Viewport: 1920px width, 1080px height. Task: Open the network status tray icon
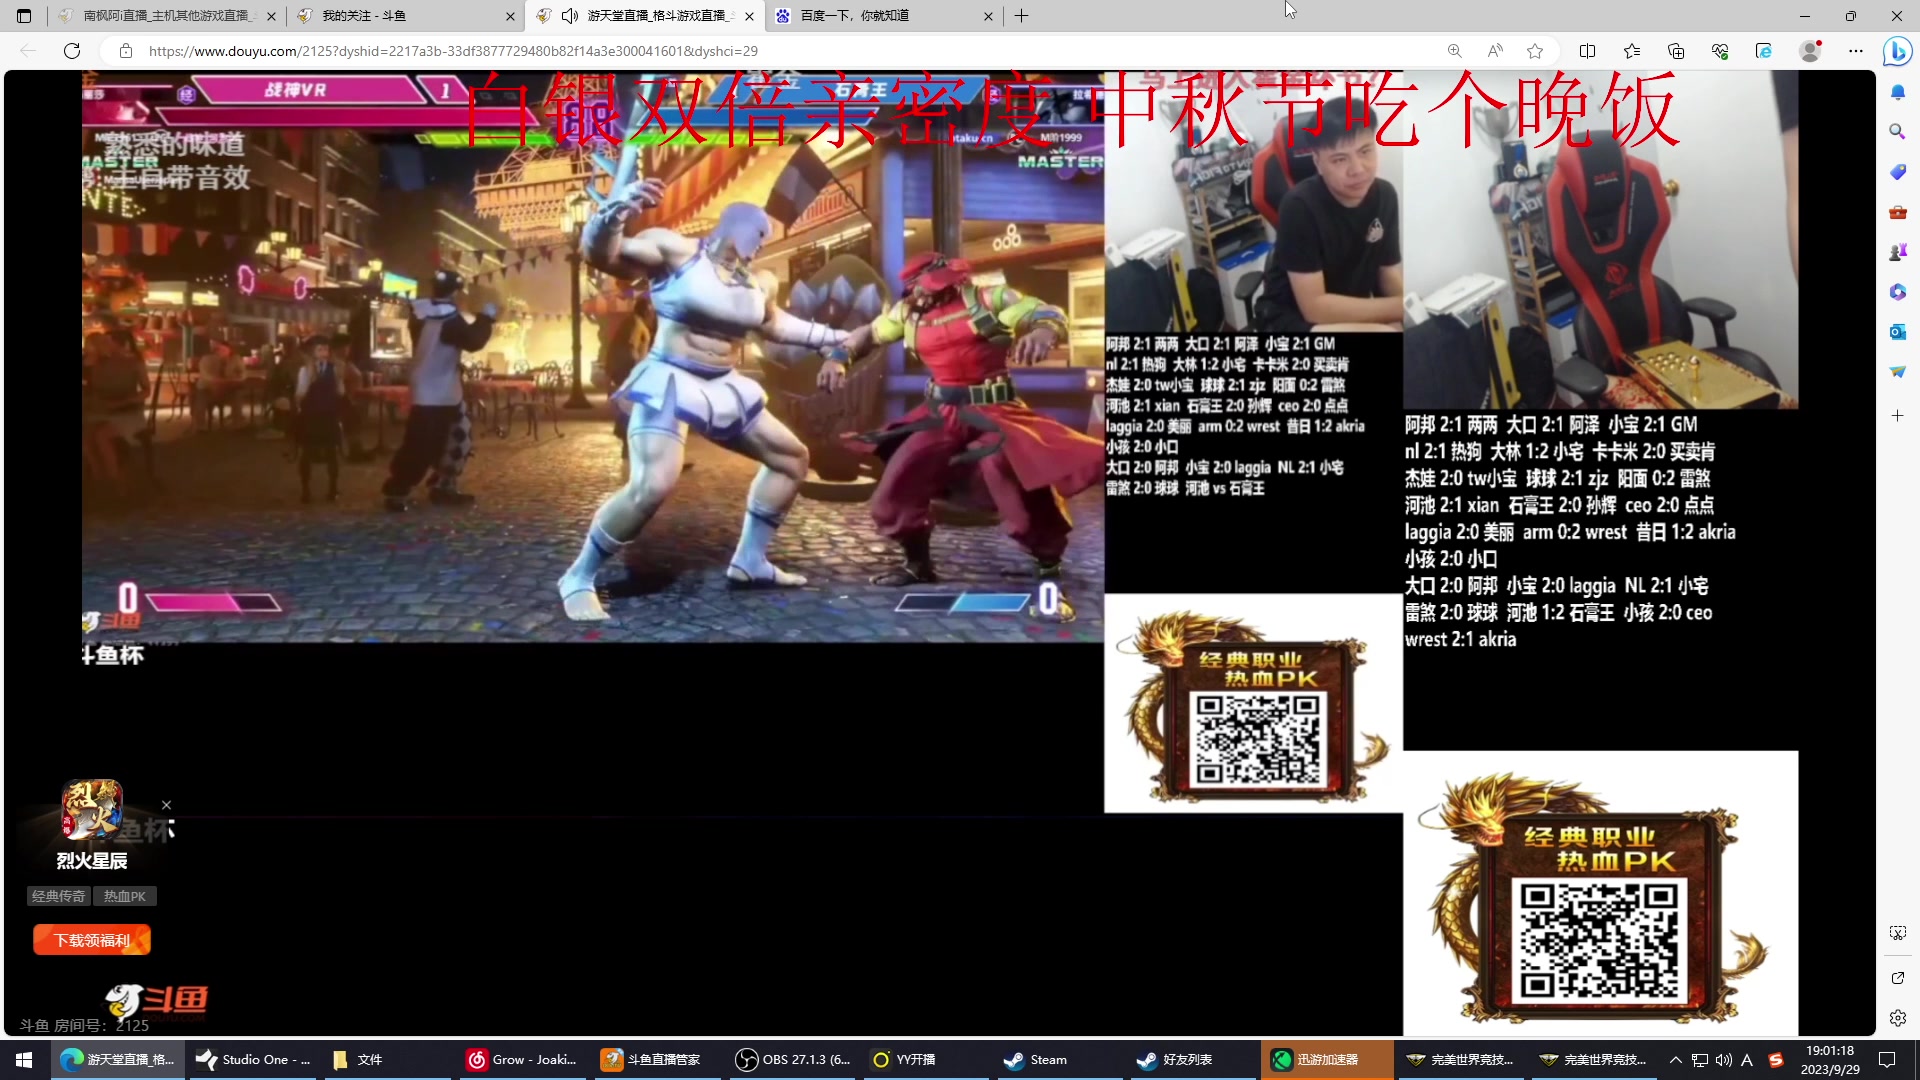pos(1700,1060)
